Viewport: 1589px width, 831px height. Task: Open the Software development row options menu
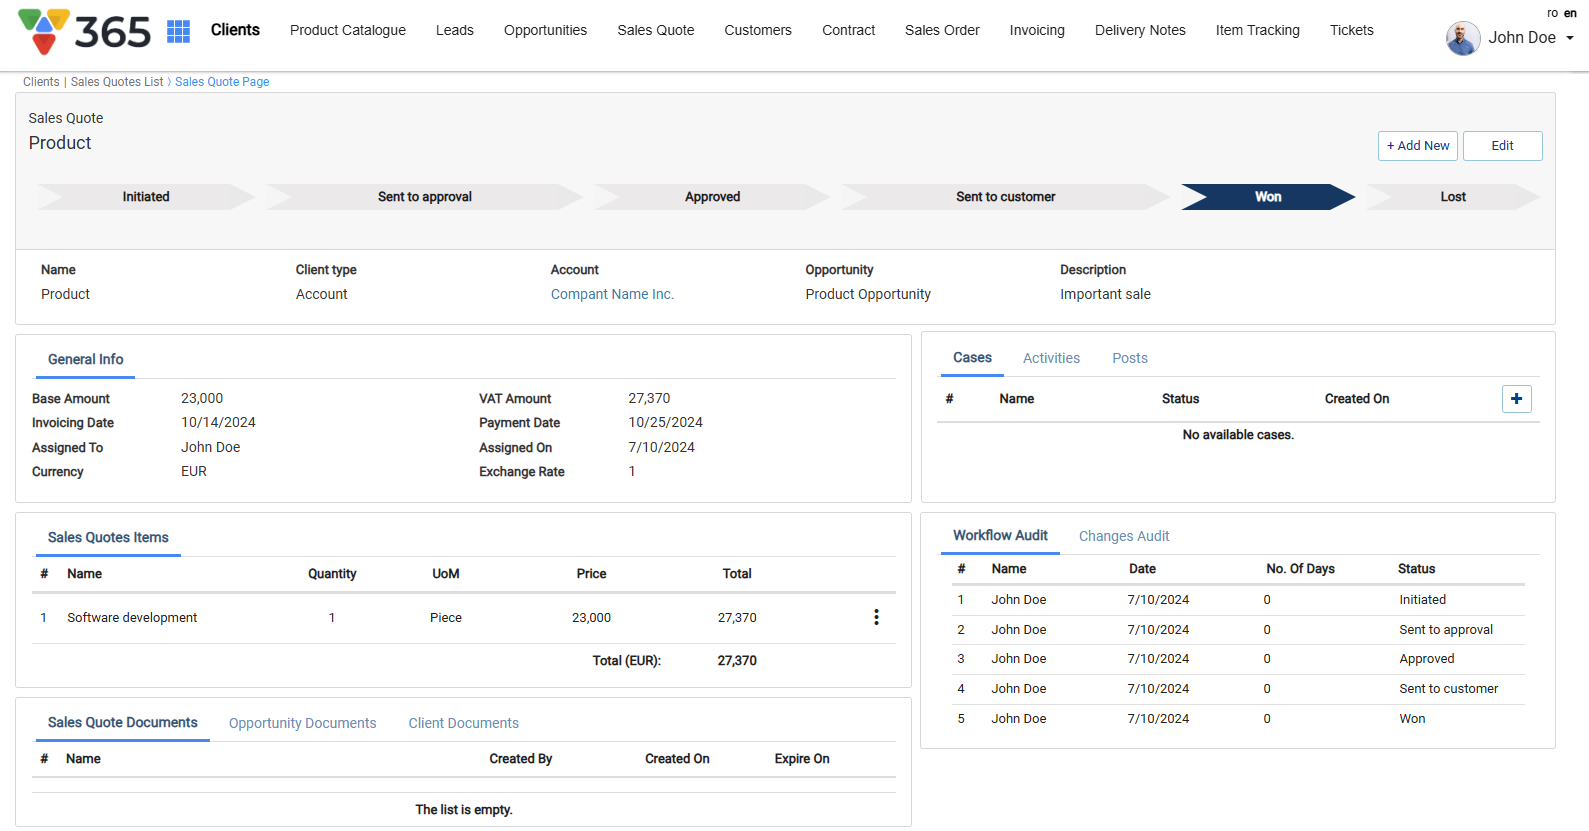(x=876, y=618)
